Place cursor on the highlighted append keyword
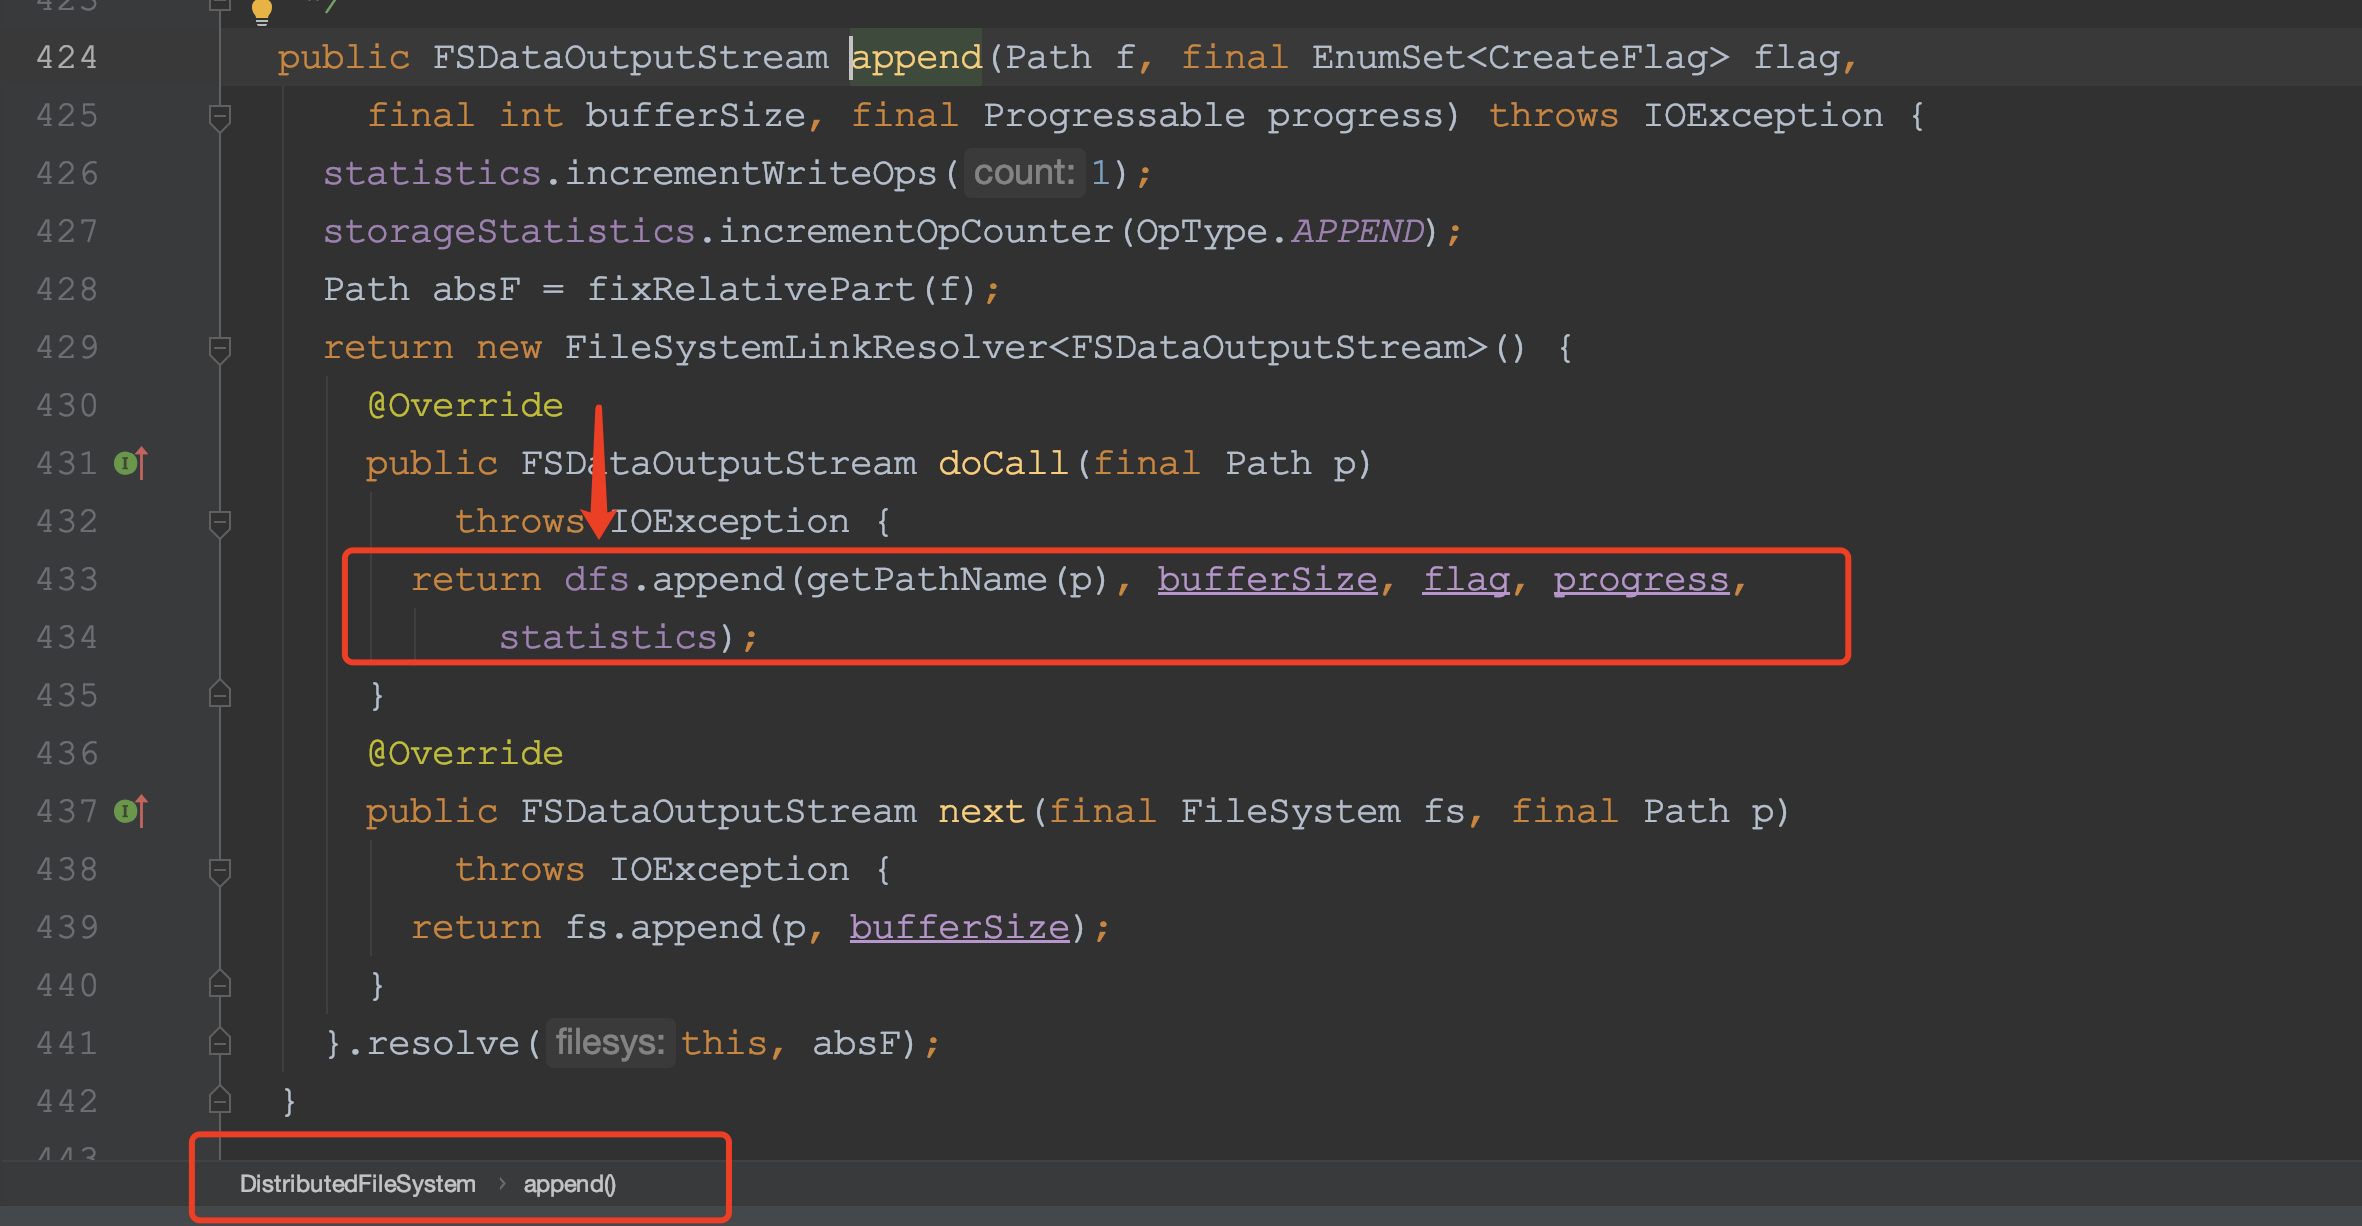Screen dimensions: 2362x1226 (915, 57)
